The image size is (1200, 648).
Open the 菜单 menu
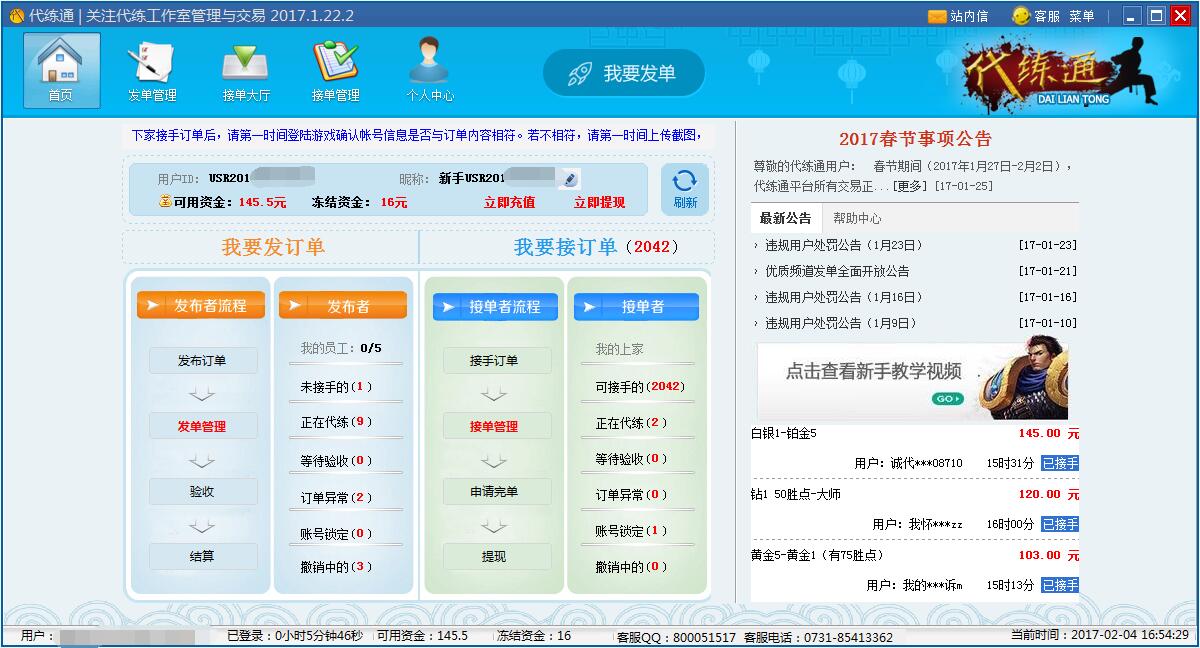coord(1082,16)
